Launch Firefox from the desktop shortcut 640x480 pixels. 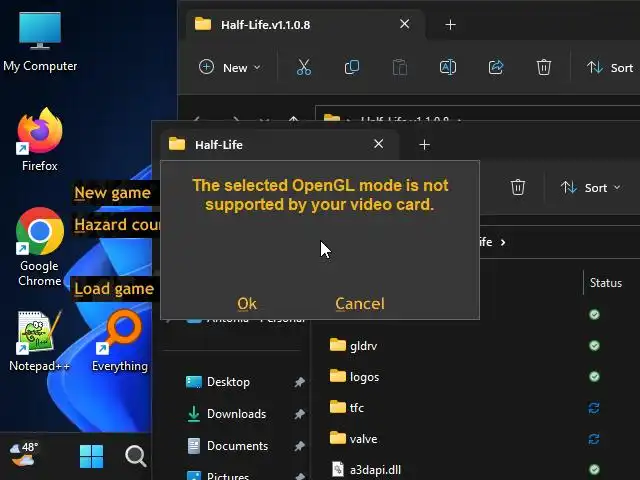(x=40, y=140)
